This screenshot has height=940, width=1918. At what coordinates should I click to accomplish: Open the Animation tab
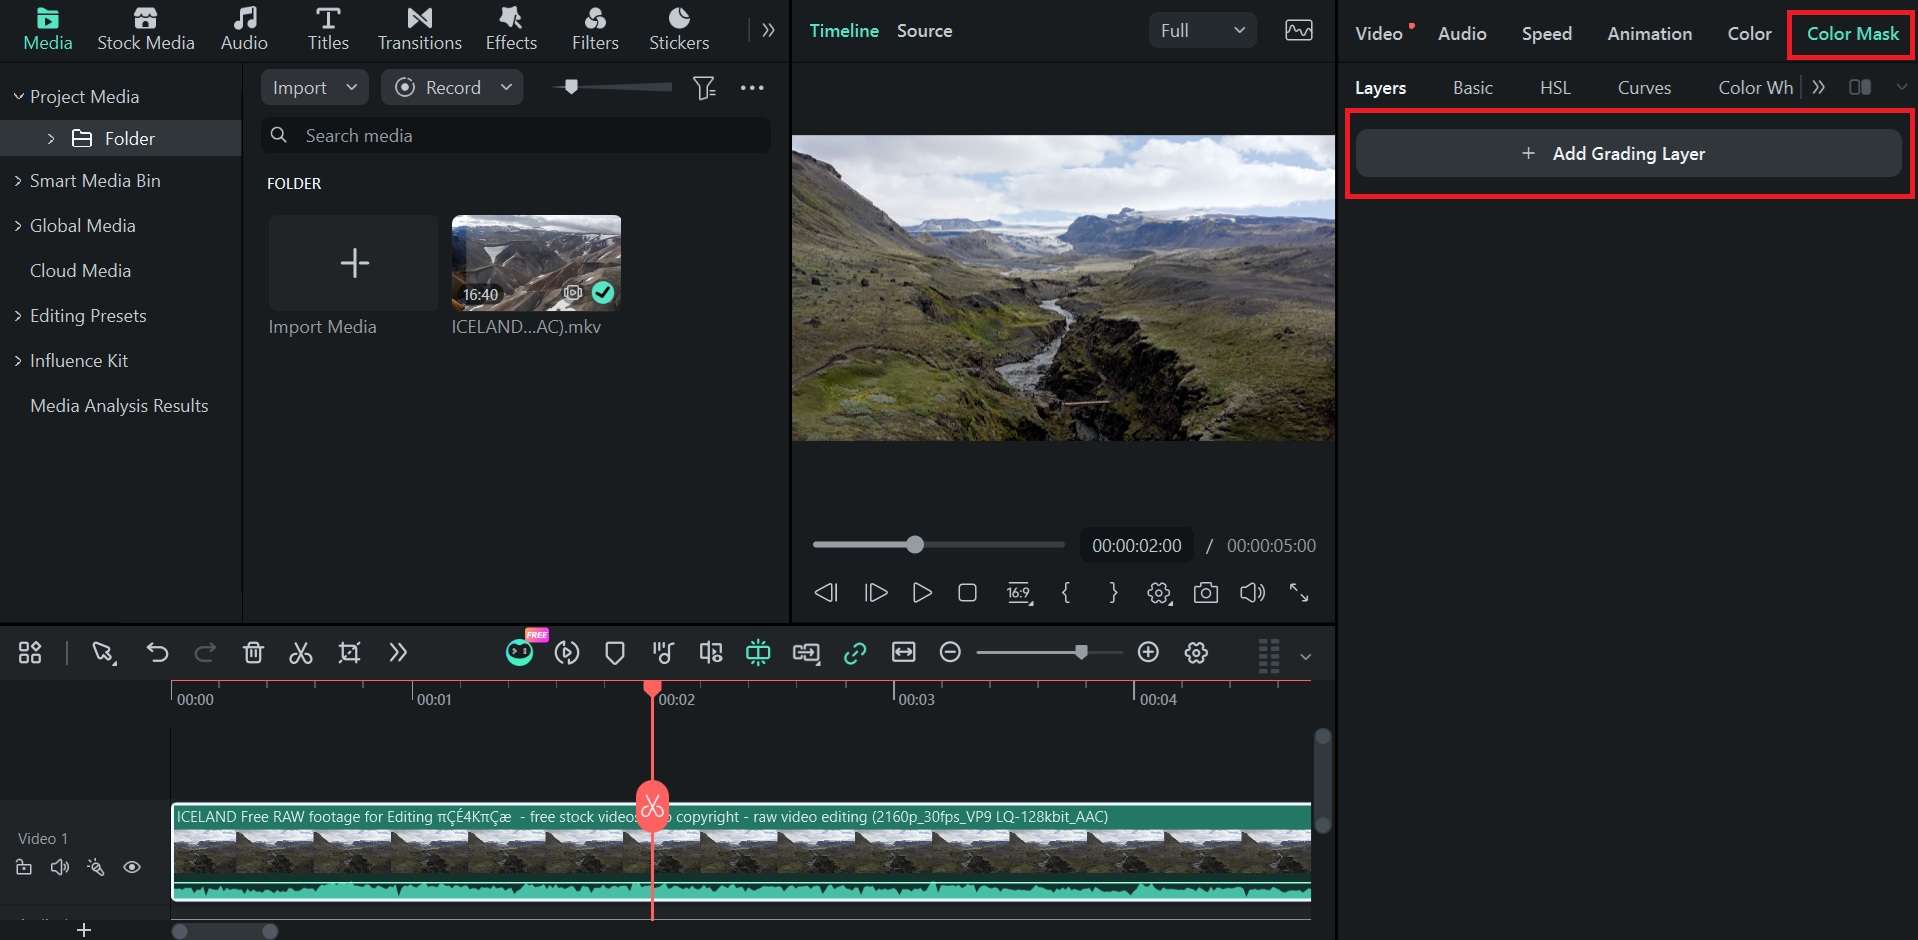click(1649, 33)
